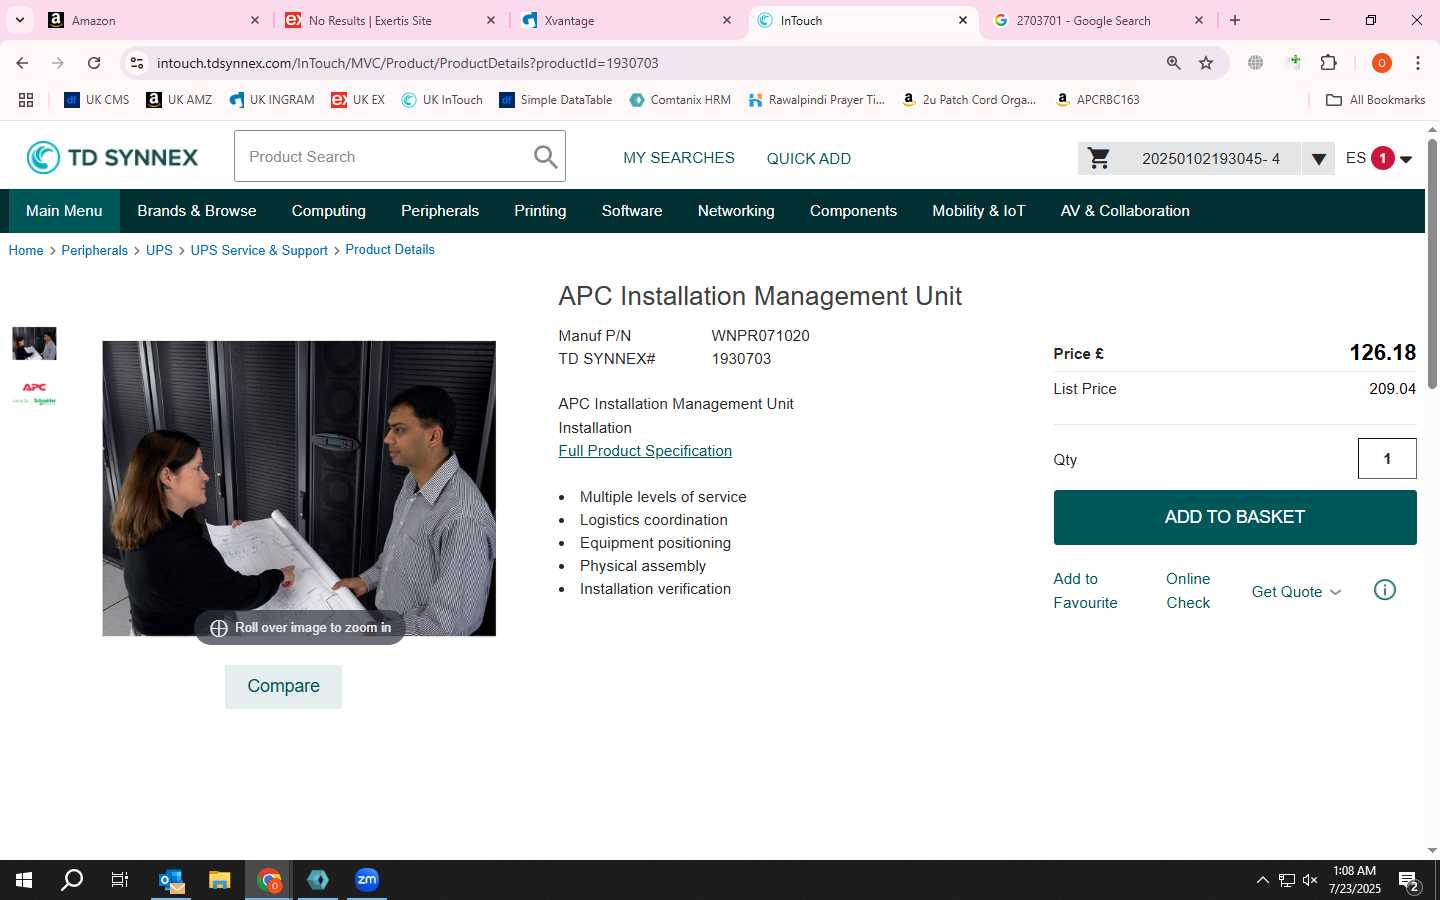Viewport: 1440px width, 900px height.
Task: Switch to the No Results Exertis tab
Action: click(x=390, y=20)
